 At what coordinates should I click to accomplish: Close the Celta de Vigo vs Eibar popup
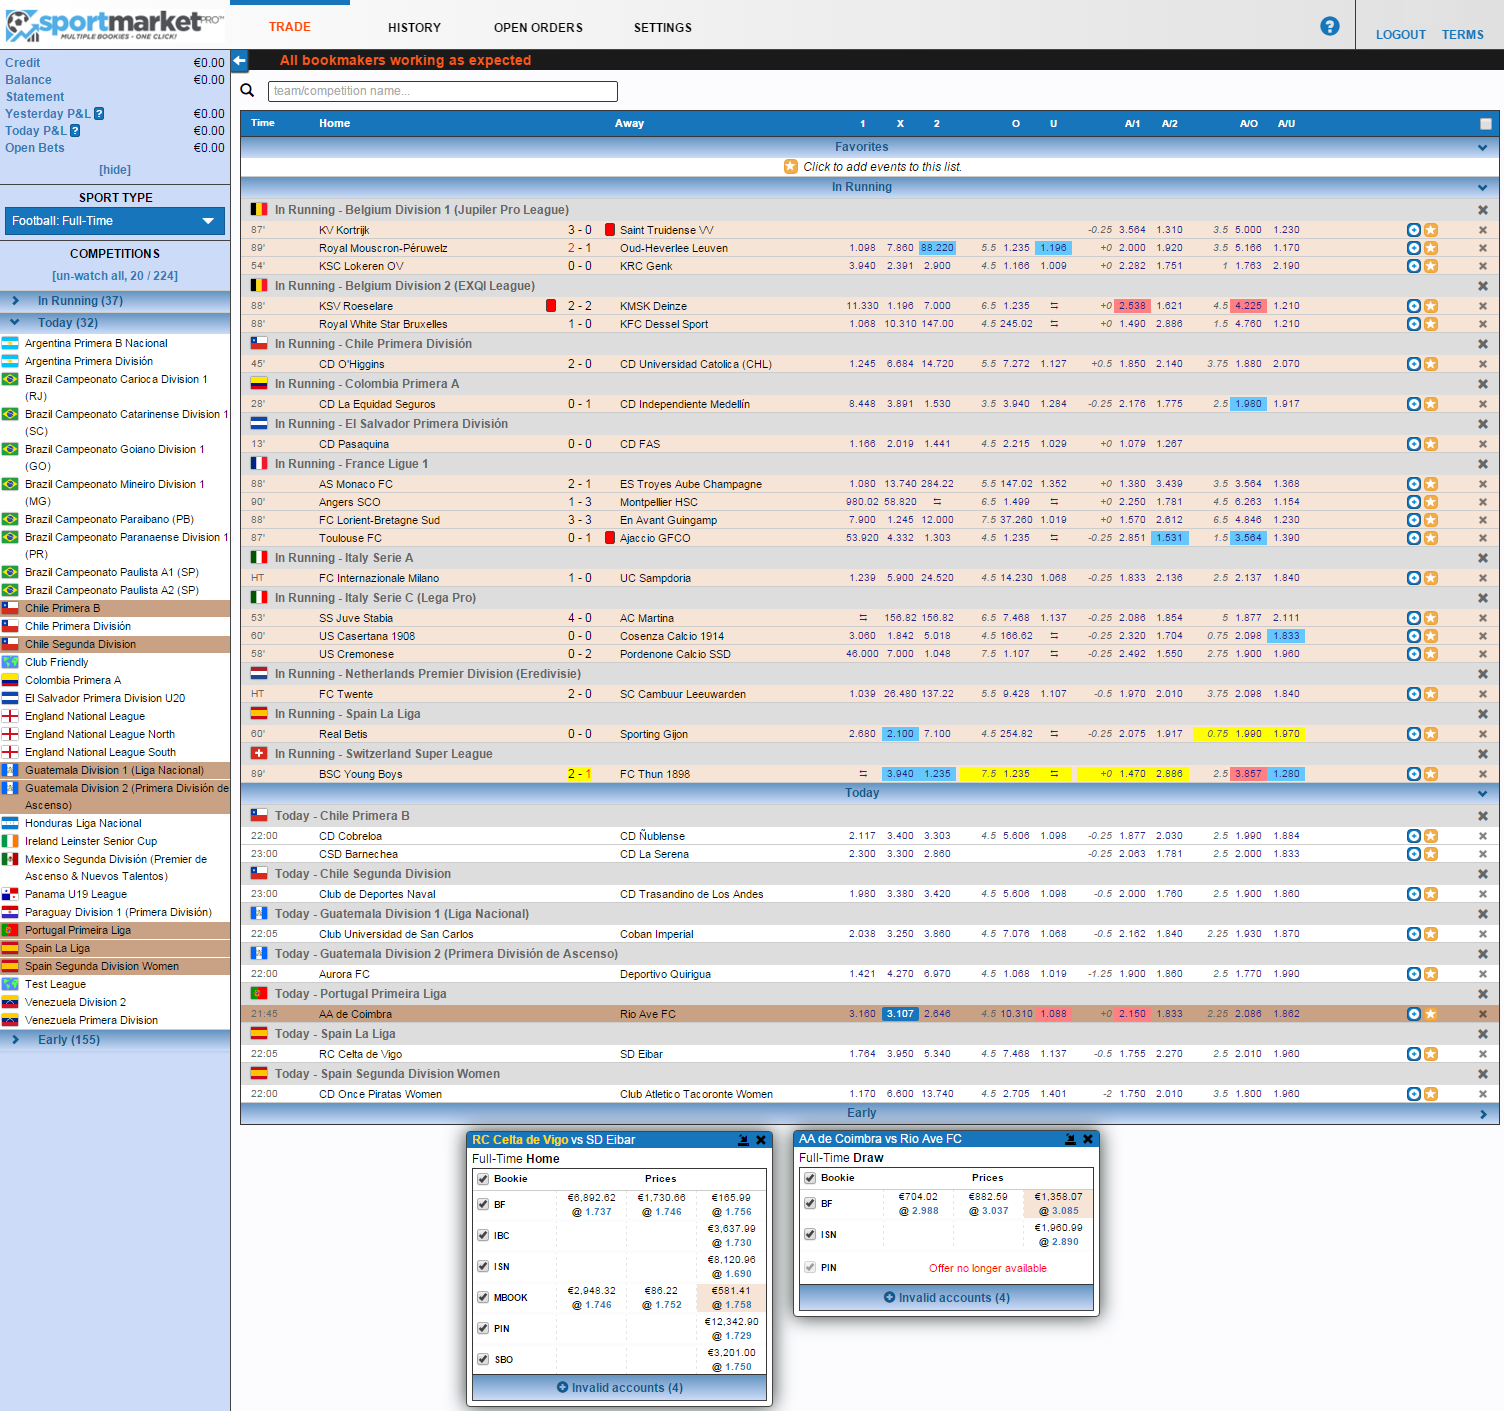[761, 1140]
